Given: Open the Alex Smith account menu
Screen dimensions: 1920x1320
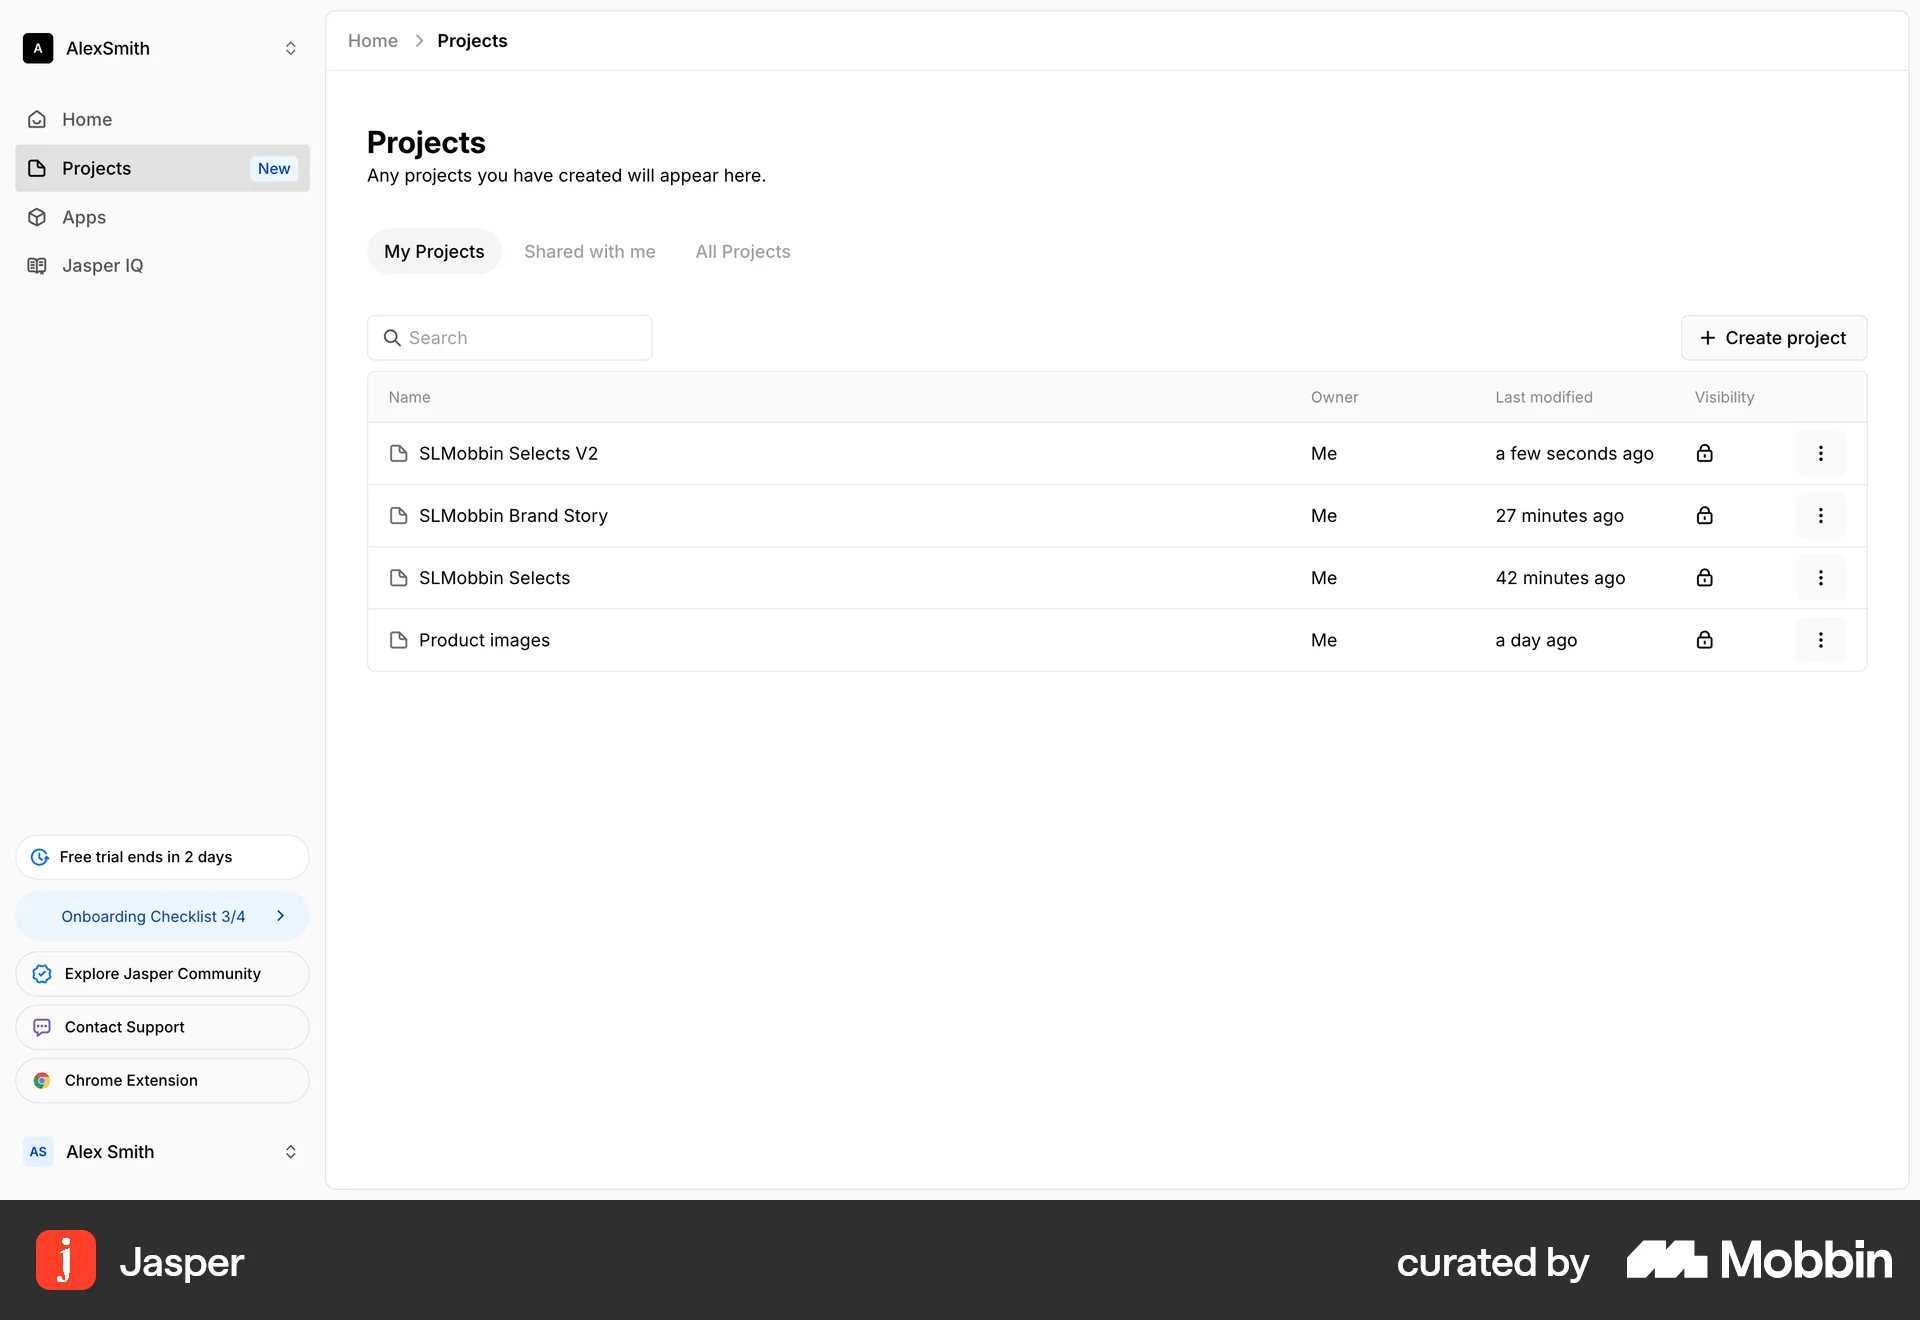Looking at the screenshot, I should tap(290, 1152).
